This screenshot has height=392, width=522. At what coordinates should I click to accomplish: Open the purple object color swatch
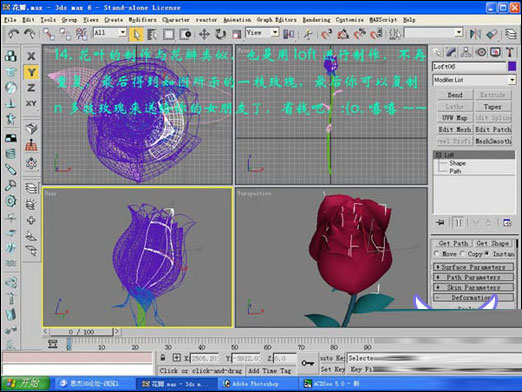pos(512,66)
